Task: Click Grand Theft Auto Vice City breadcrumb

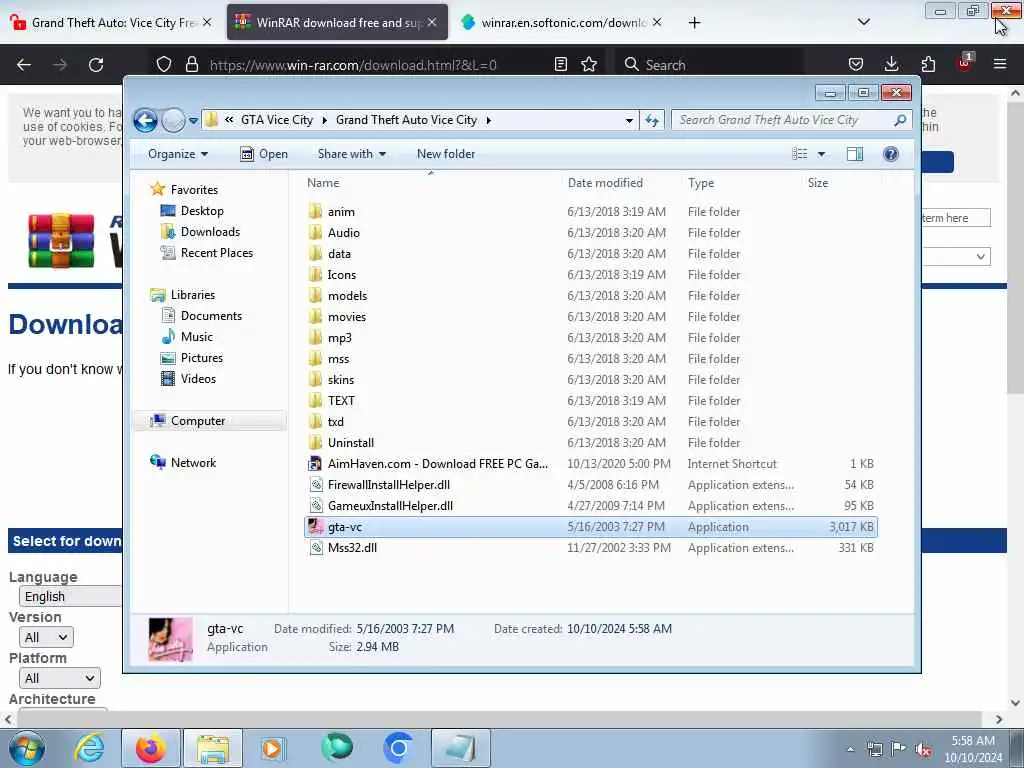Action: pos(406,120)
